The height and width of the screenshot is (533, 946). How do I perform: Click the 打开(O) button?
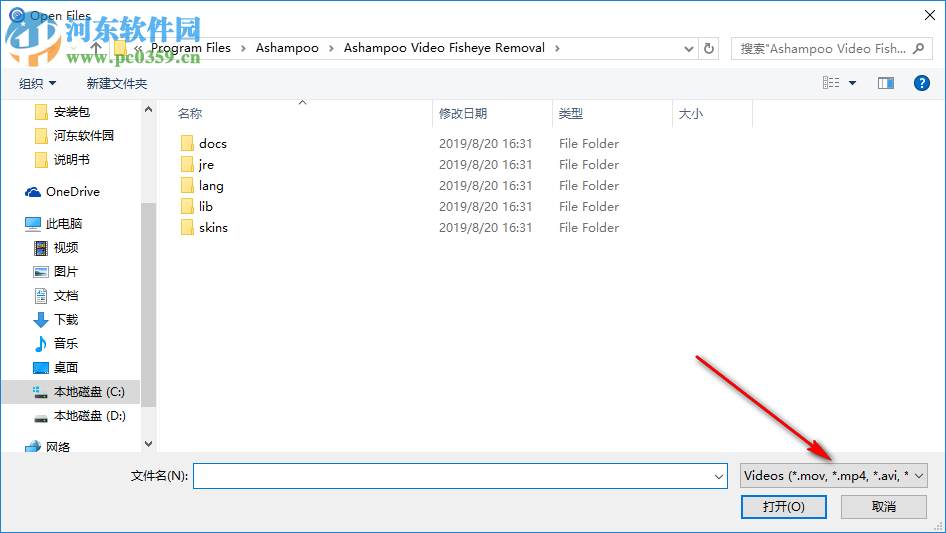point(784,506)
